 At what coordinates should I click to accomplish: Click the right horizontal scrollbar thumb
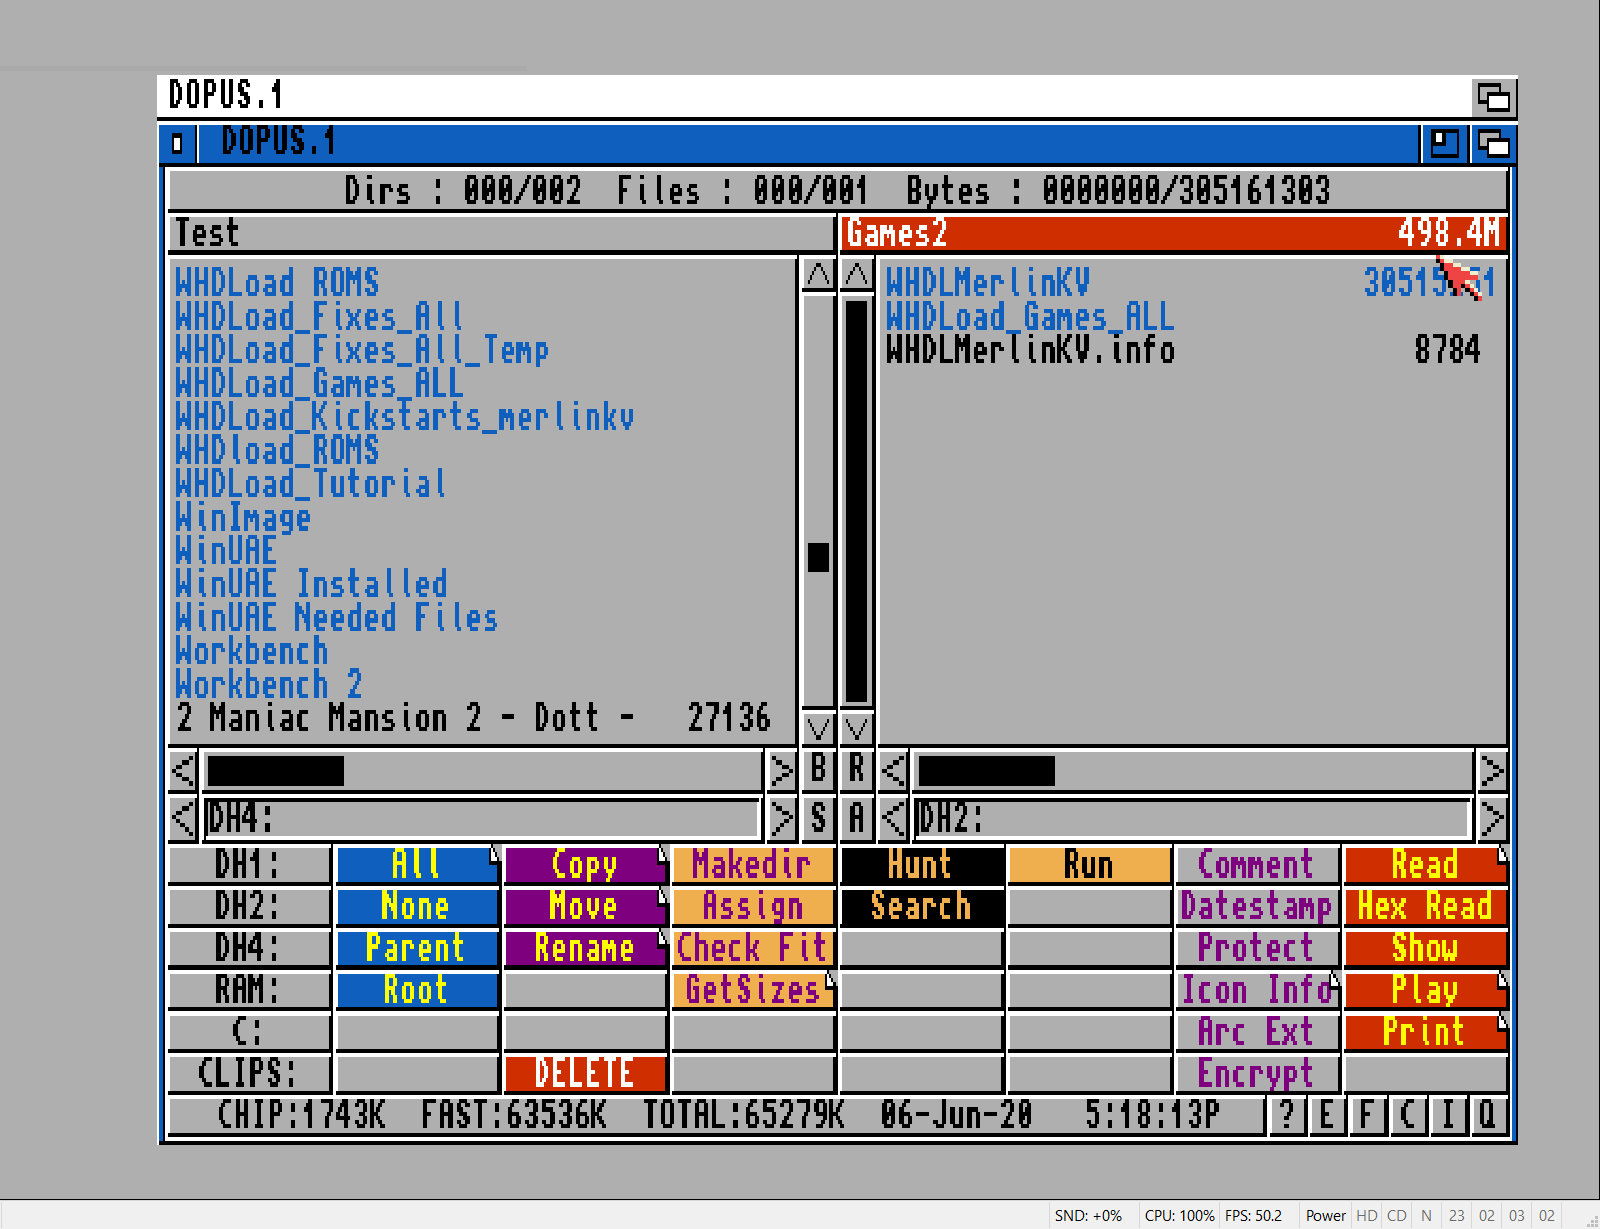pos(986,770)
